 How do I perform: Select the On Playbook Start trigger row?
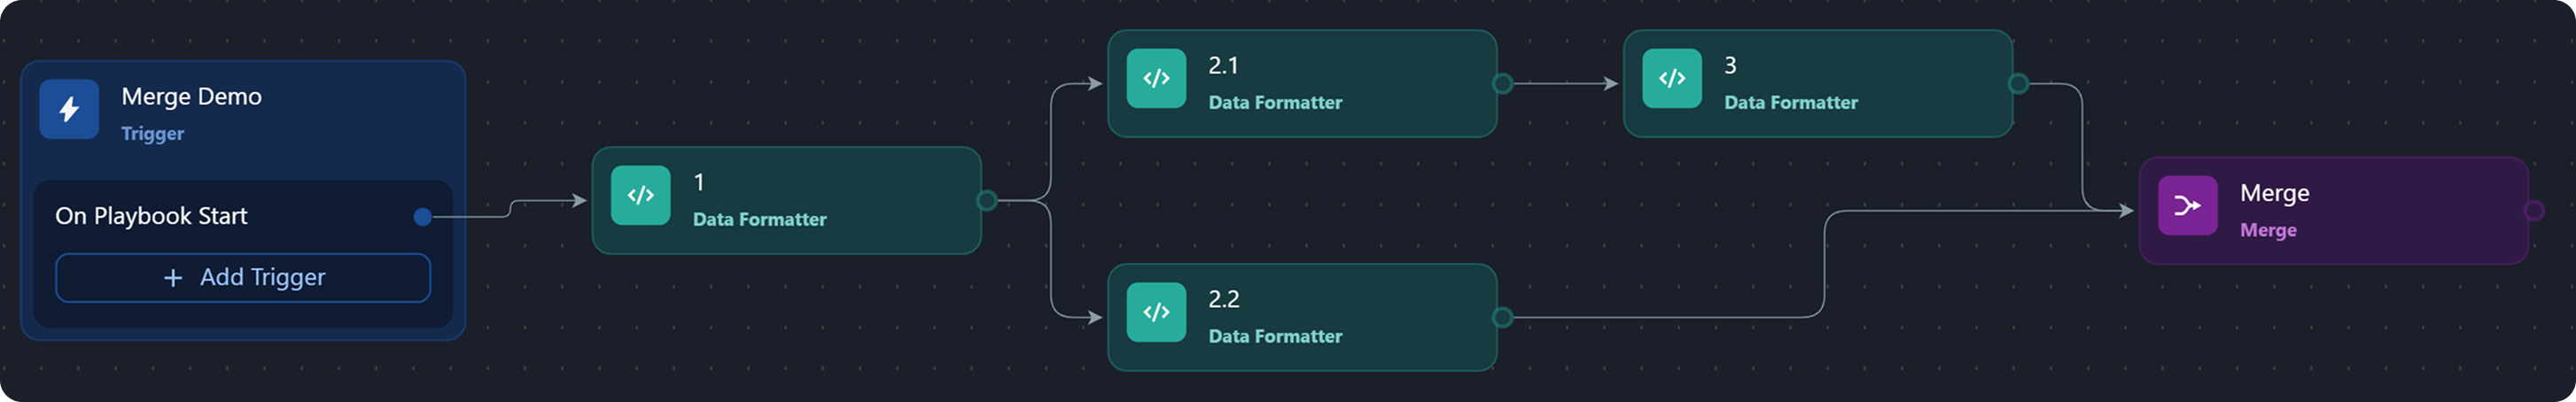point(152,216)
